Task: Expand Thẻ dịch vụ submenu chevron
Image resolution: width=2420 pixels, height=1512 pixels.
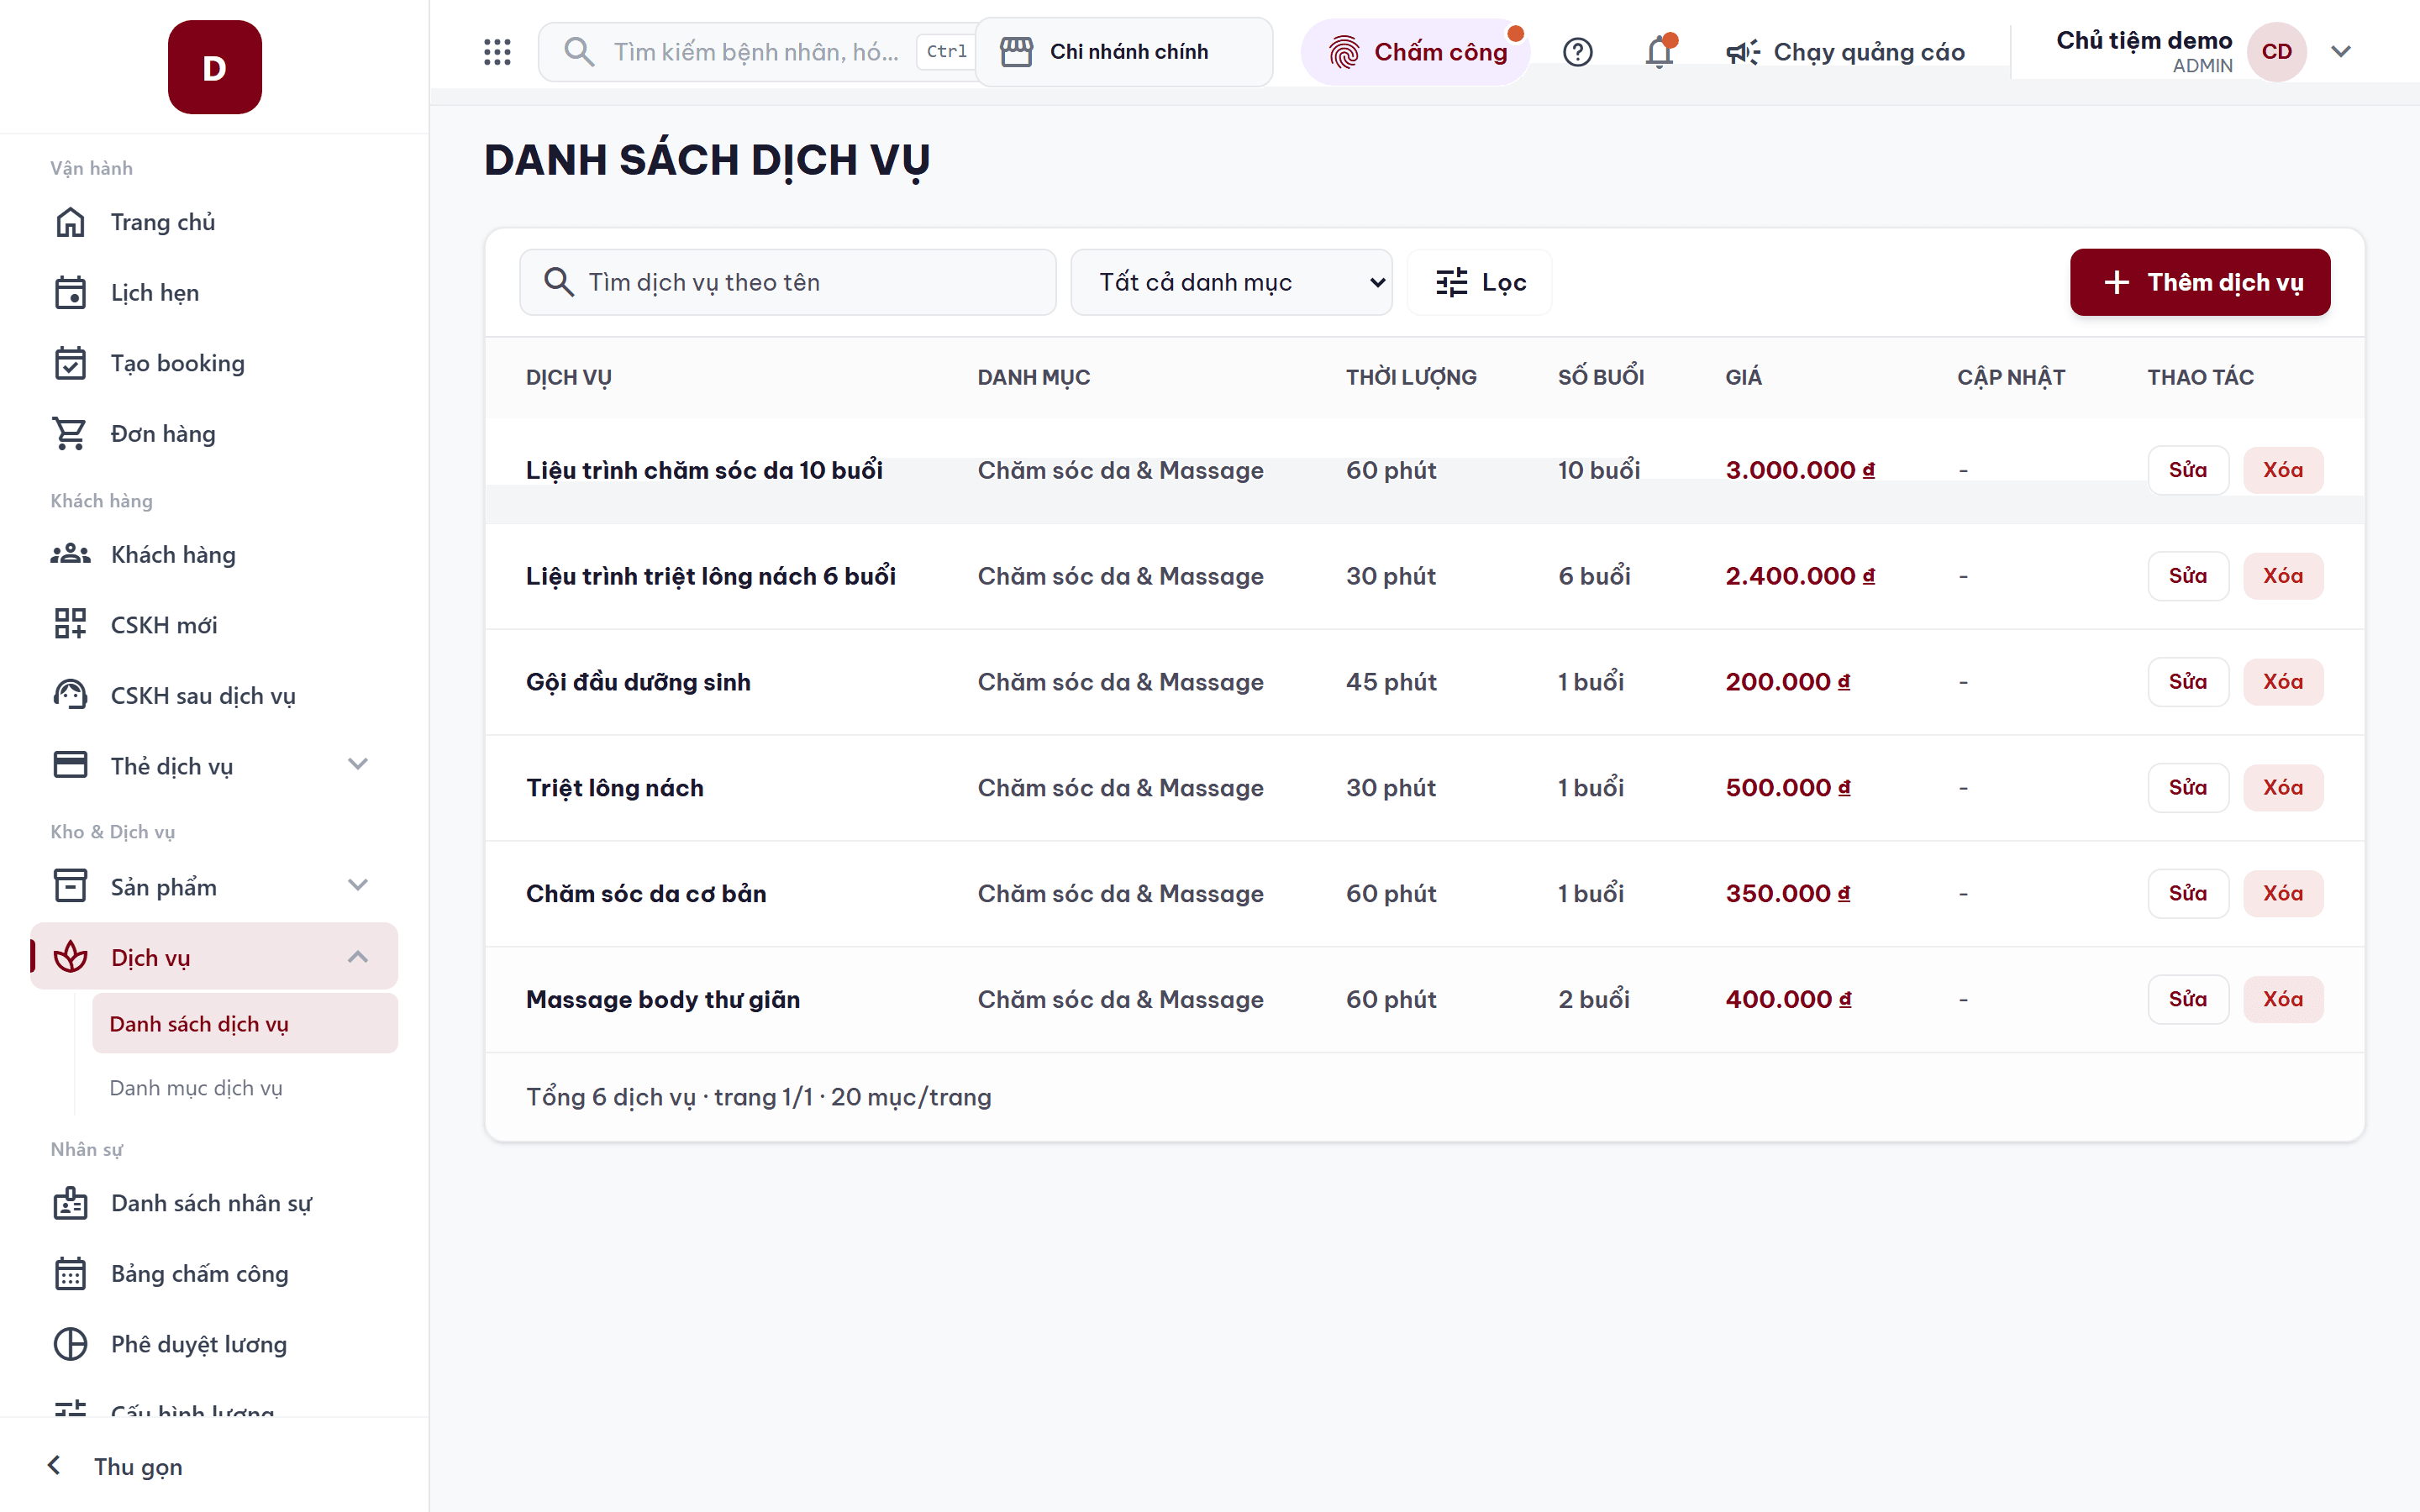Action: (357, 765)
